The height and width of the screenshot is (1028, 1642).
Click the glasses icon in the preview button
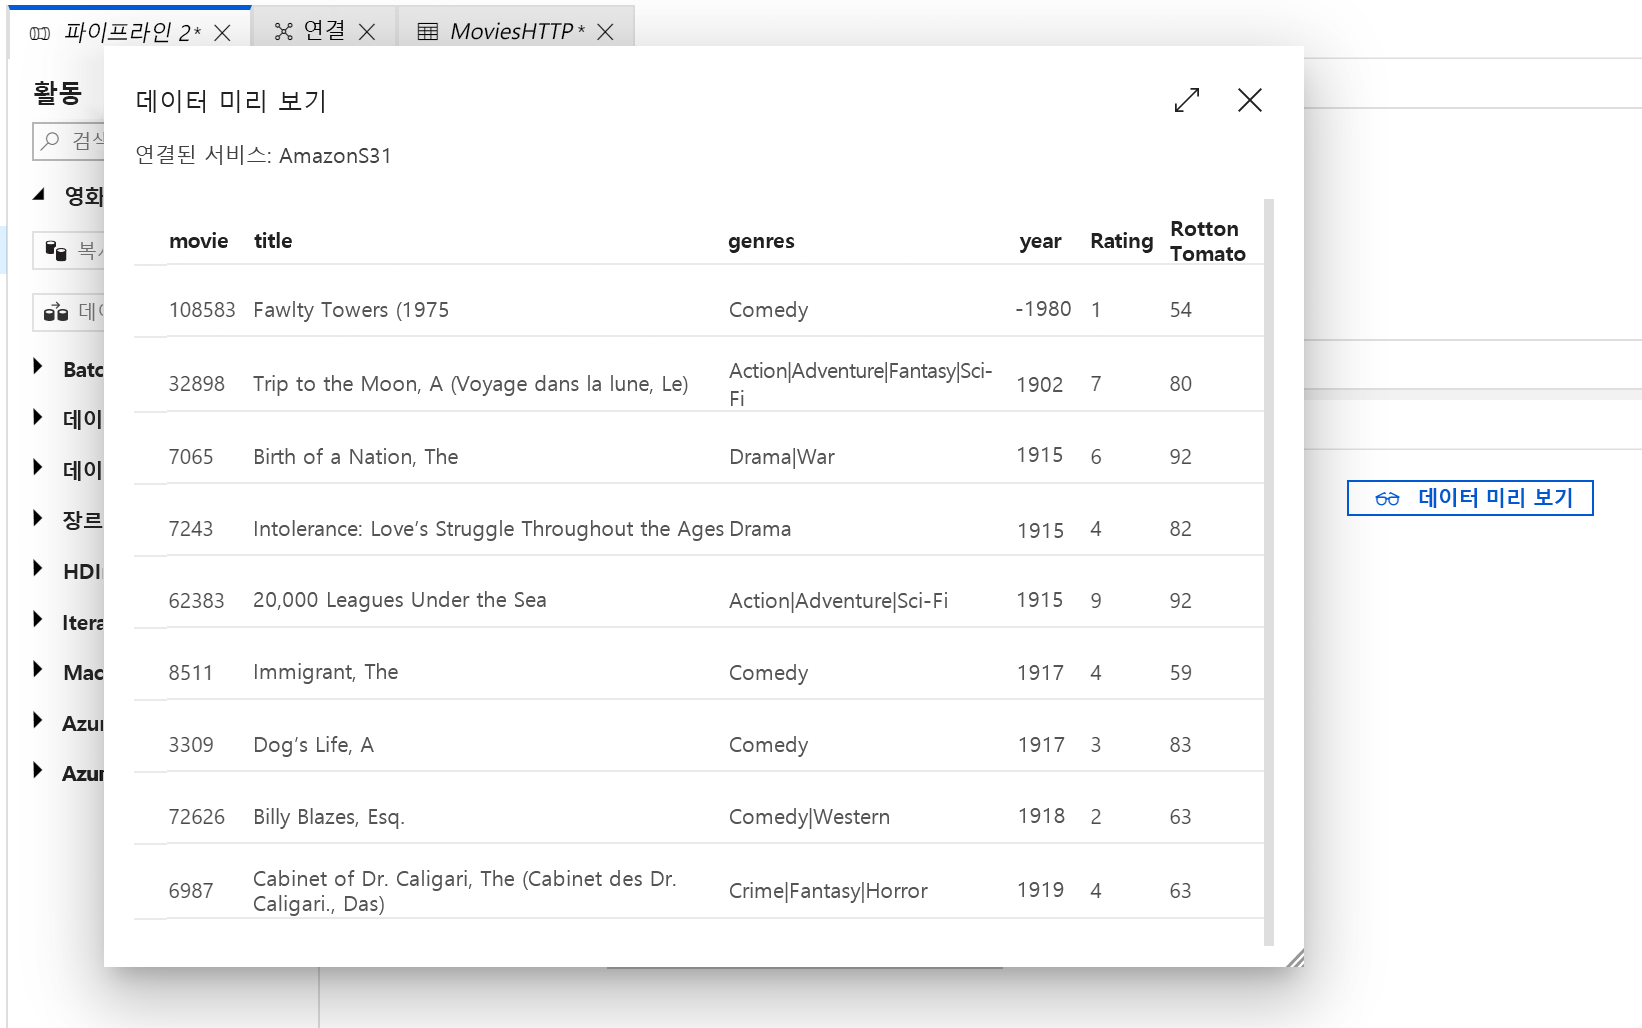(1387, 498)
